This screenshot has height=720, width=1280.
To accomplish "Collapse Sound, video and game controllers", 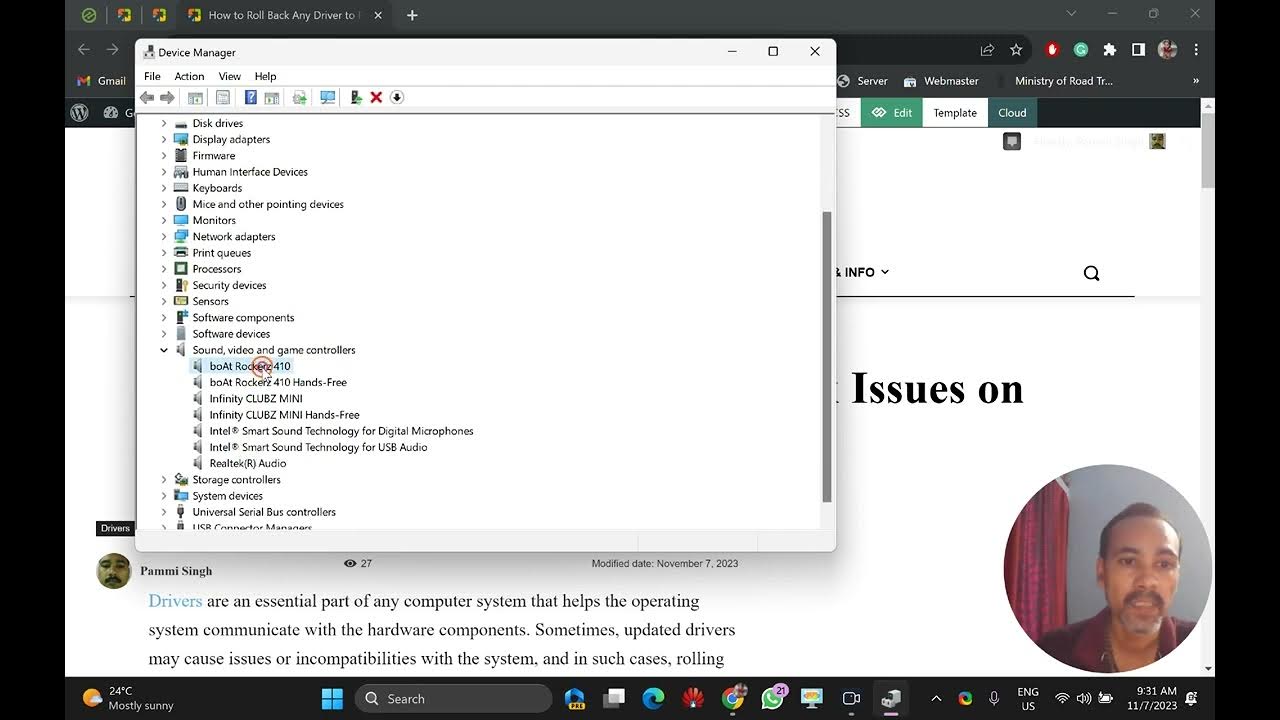I will (164, 350).
